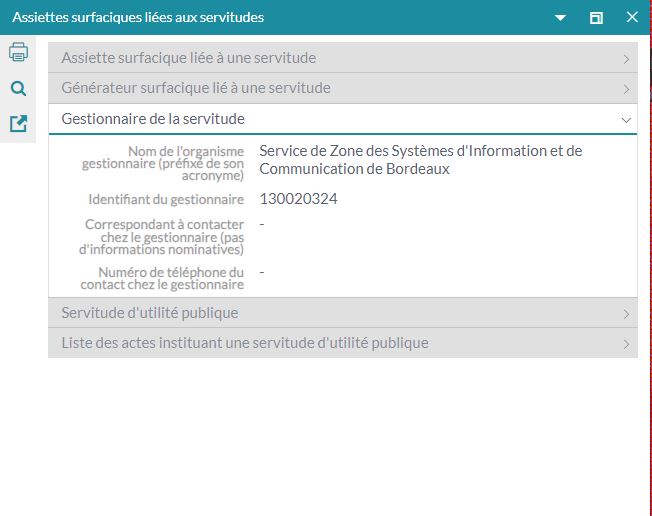Open Générateur surfacique lié à une servitude section
Image resolution: width=652 pixels, height=516 pixels.
pyautogui.click(x=196, y=88)
